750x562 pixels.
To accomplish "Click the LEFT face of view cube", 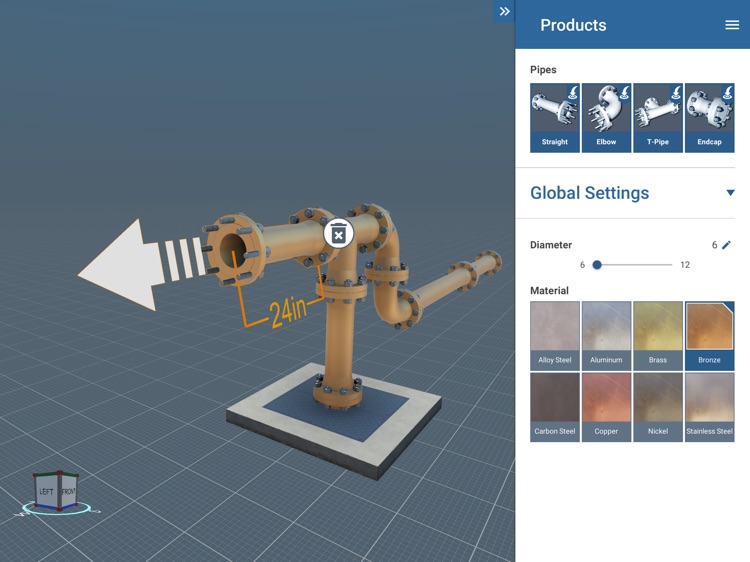I will [46, 491].
